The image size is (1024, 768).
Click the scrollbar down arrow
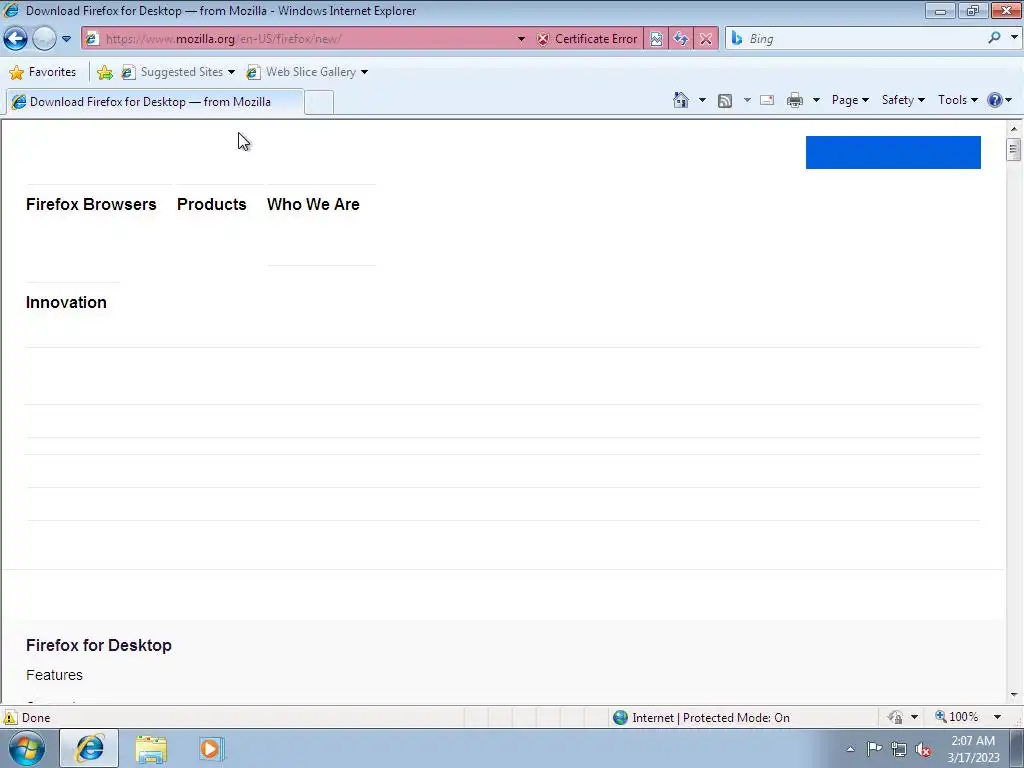pyautogui.click(x=1014, y=695)
